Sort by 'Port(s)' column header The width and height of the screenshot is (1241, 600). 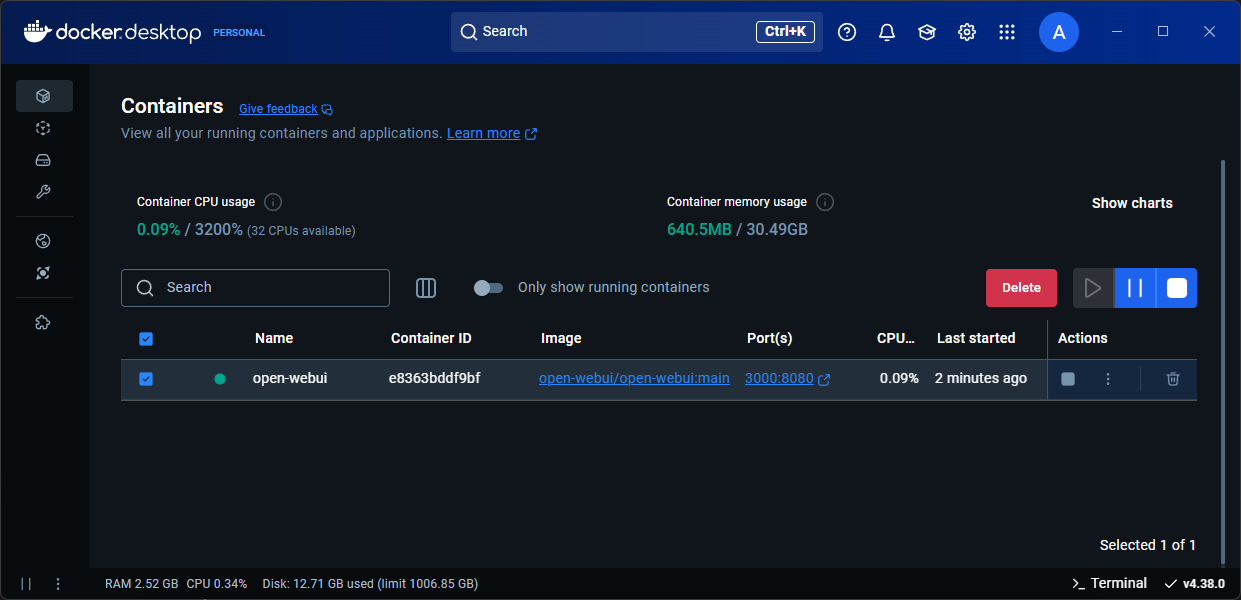(770, 338)
